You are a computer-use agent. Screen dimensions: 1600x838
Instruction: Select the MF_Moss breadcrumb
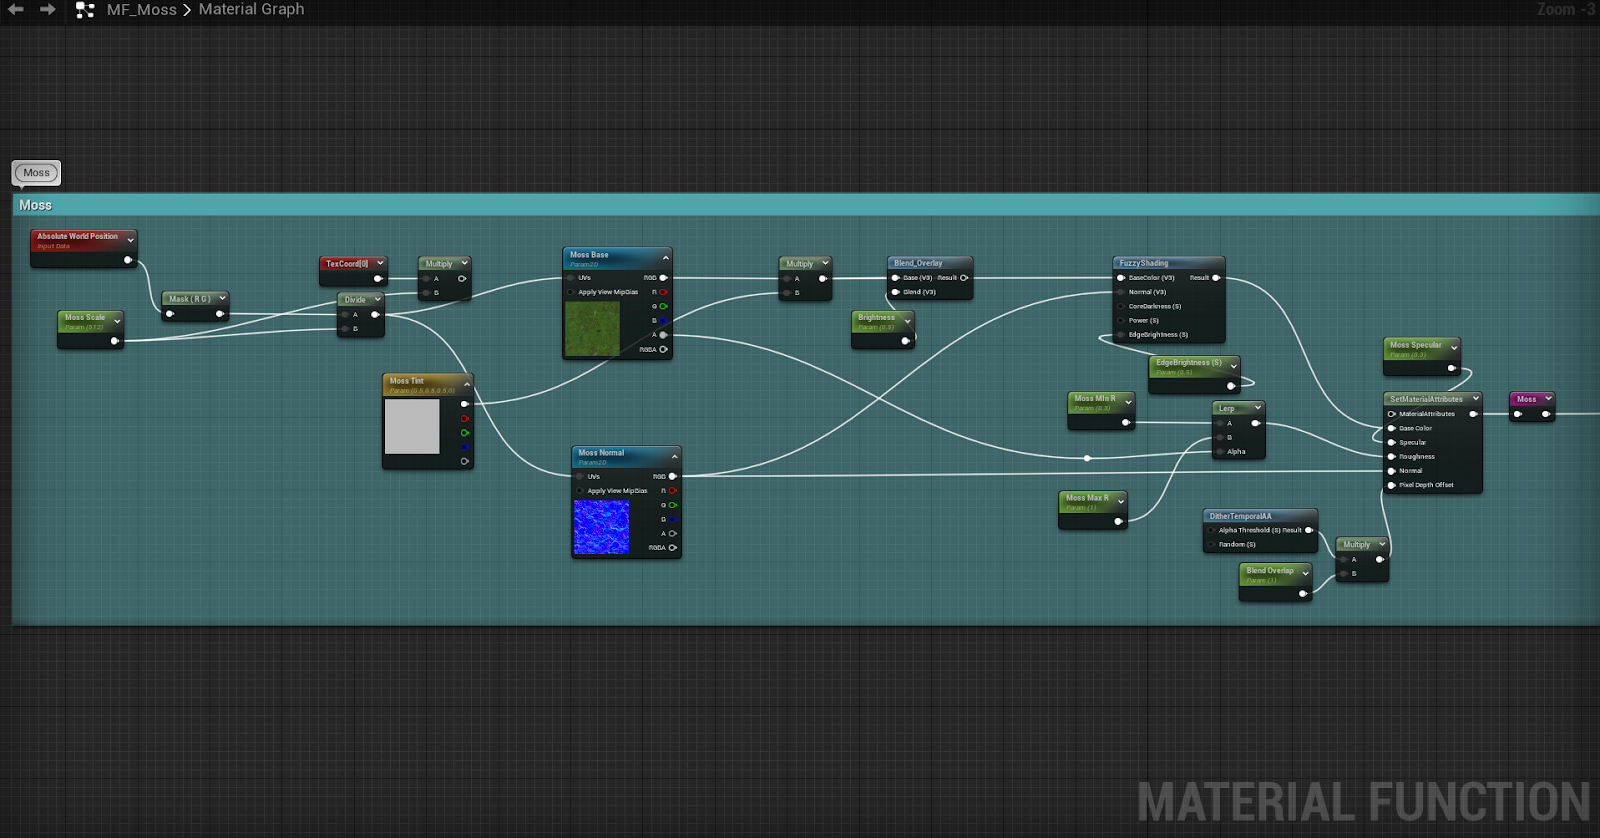(x=141, y=10)
